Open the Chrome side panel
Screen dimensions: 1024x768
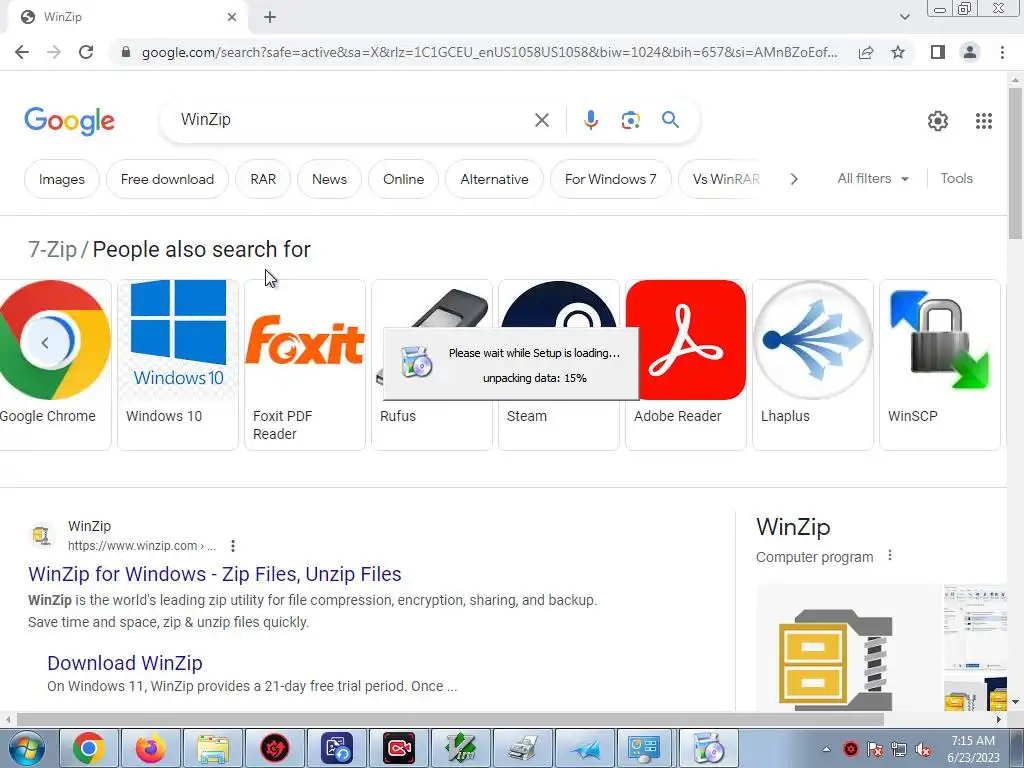[938, 52]
